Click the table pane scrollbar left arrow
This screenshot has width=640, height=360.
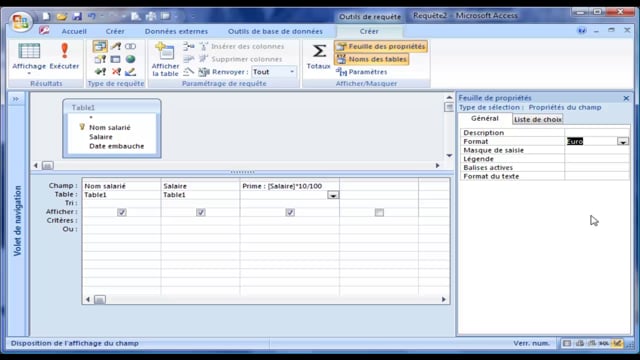(x=36, y=165)
